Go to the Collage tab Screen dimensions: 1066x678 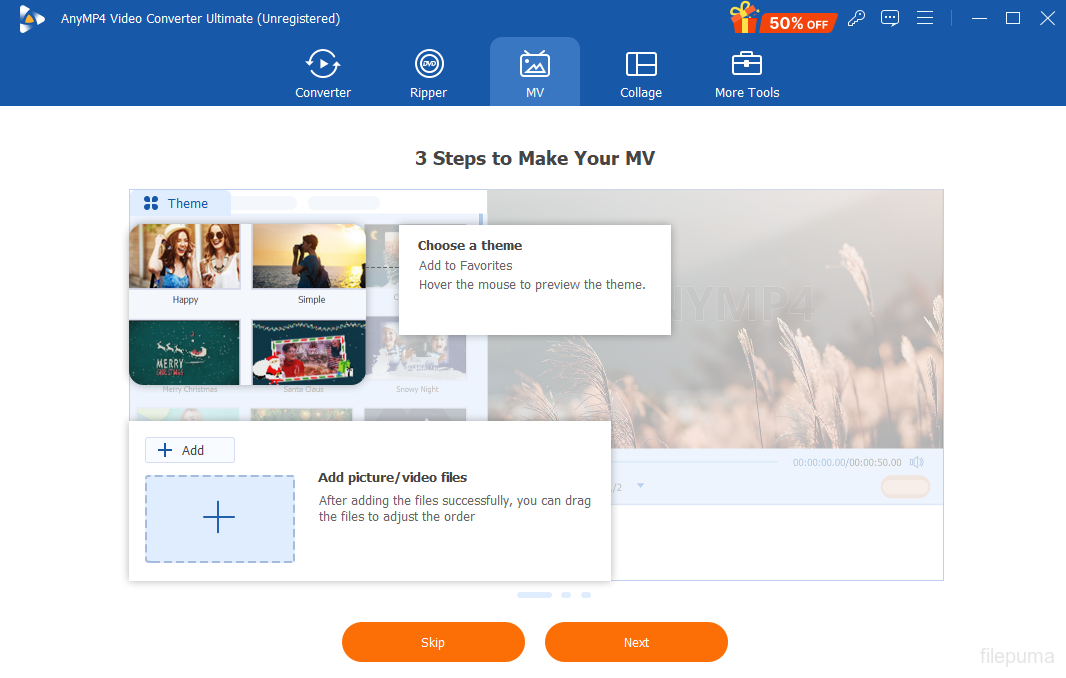(640, 73)
